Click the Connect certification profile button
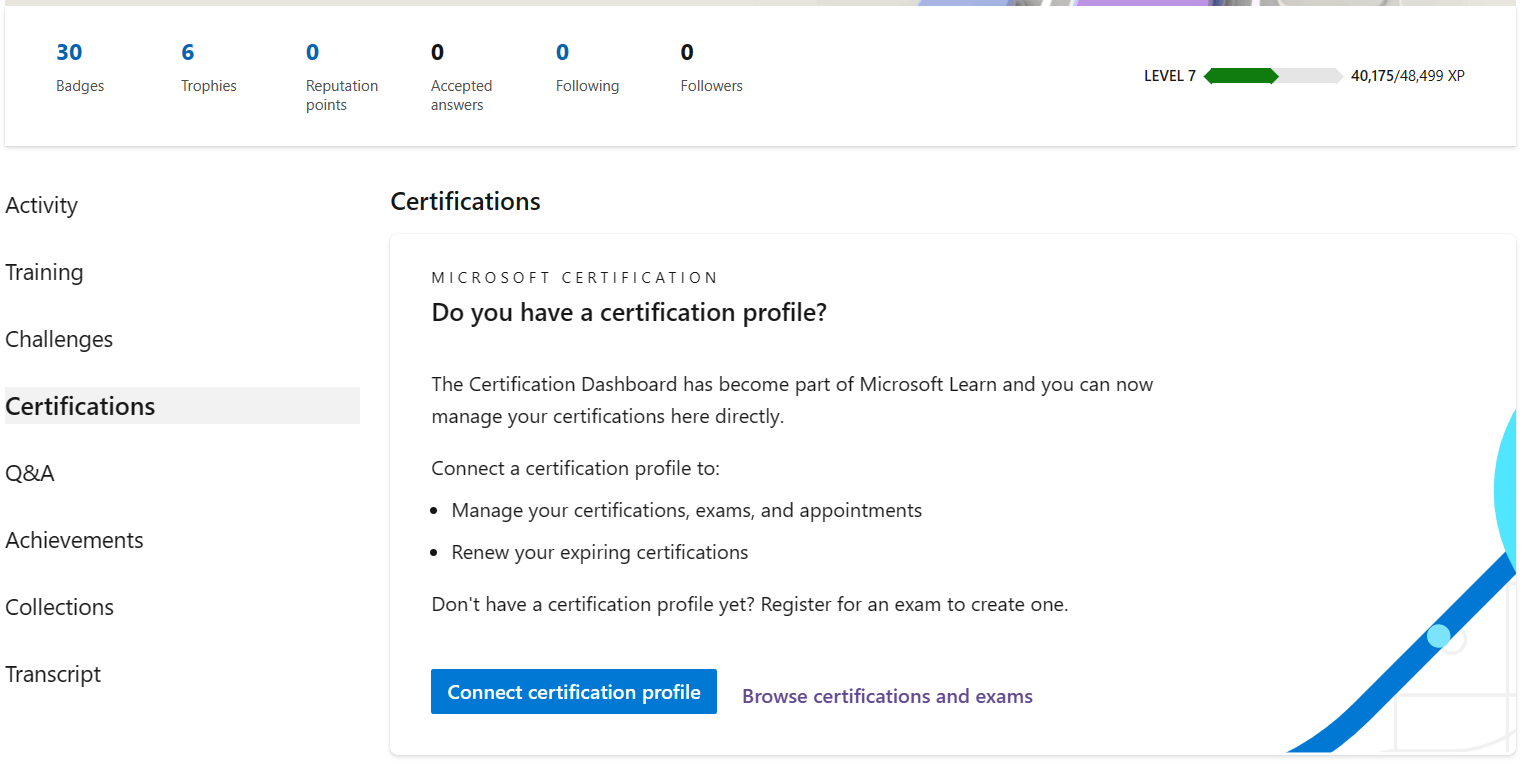 coord(574,692)
